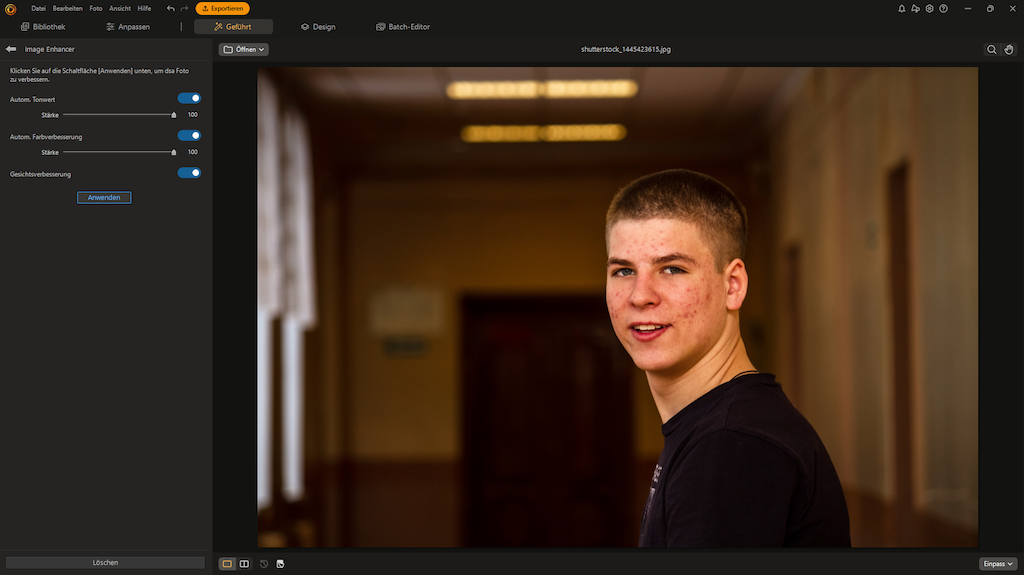The width and height of the screenshot is (1024, 575).
Task: Open the Bearbeiten menu
Action: 68,8
